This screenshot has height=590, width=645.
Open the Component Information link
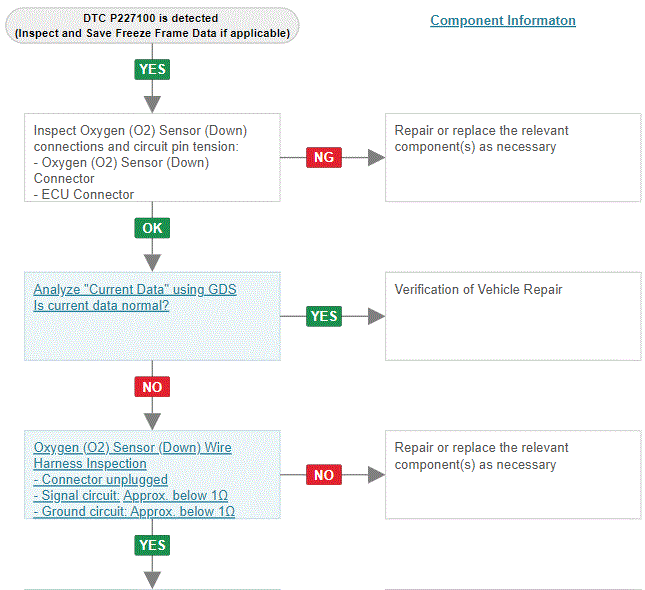[503, 20]
